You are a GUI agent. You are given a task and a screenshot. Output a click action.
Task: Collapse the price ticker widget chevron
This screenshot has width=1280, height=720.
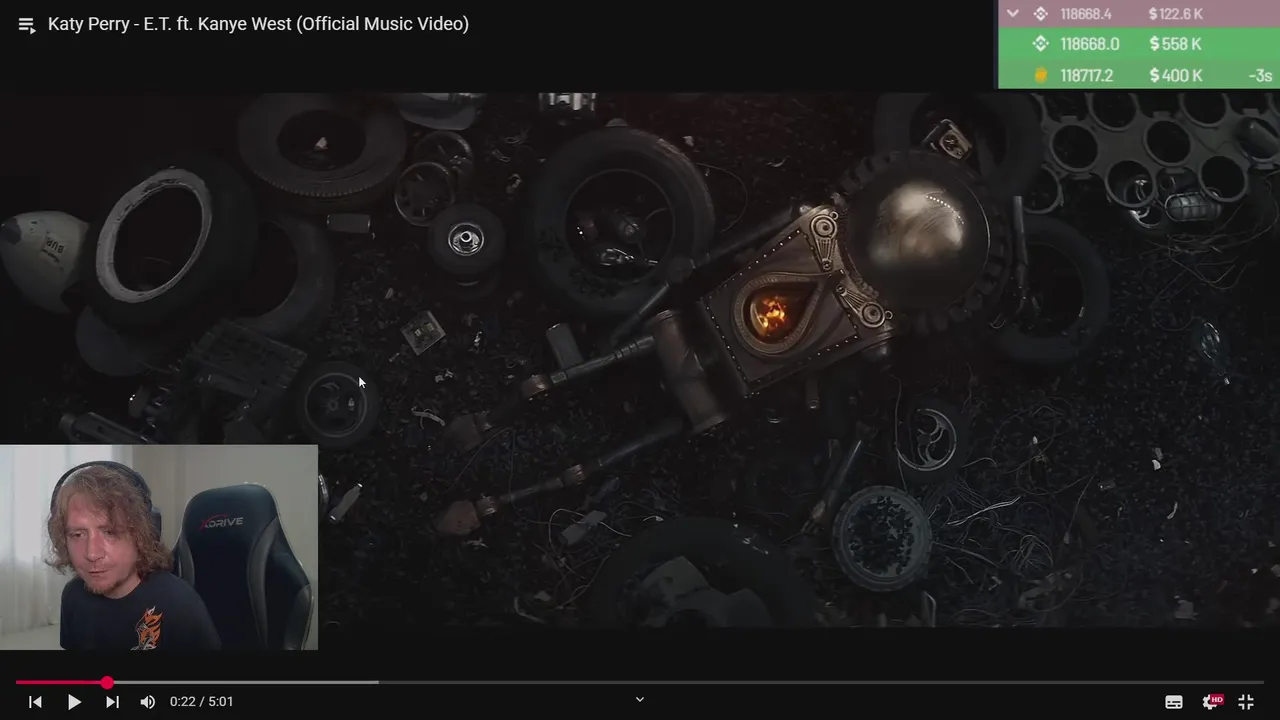tap(1013, 14)
